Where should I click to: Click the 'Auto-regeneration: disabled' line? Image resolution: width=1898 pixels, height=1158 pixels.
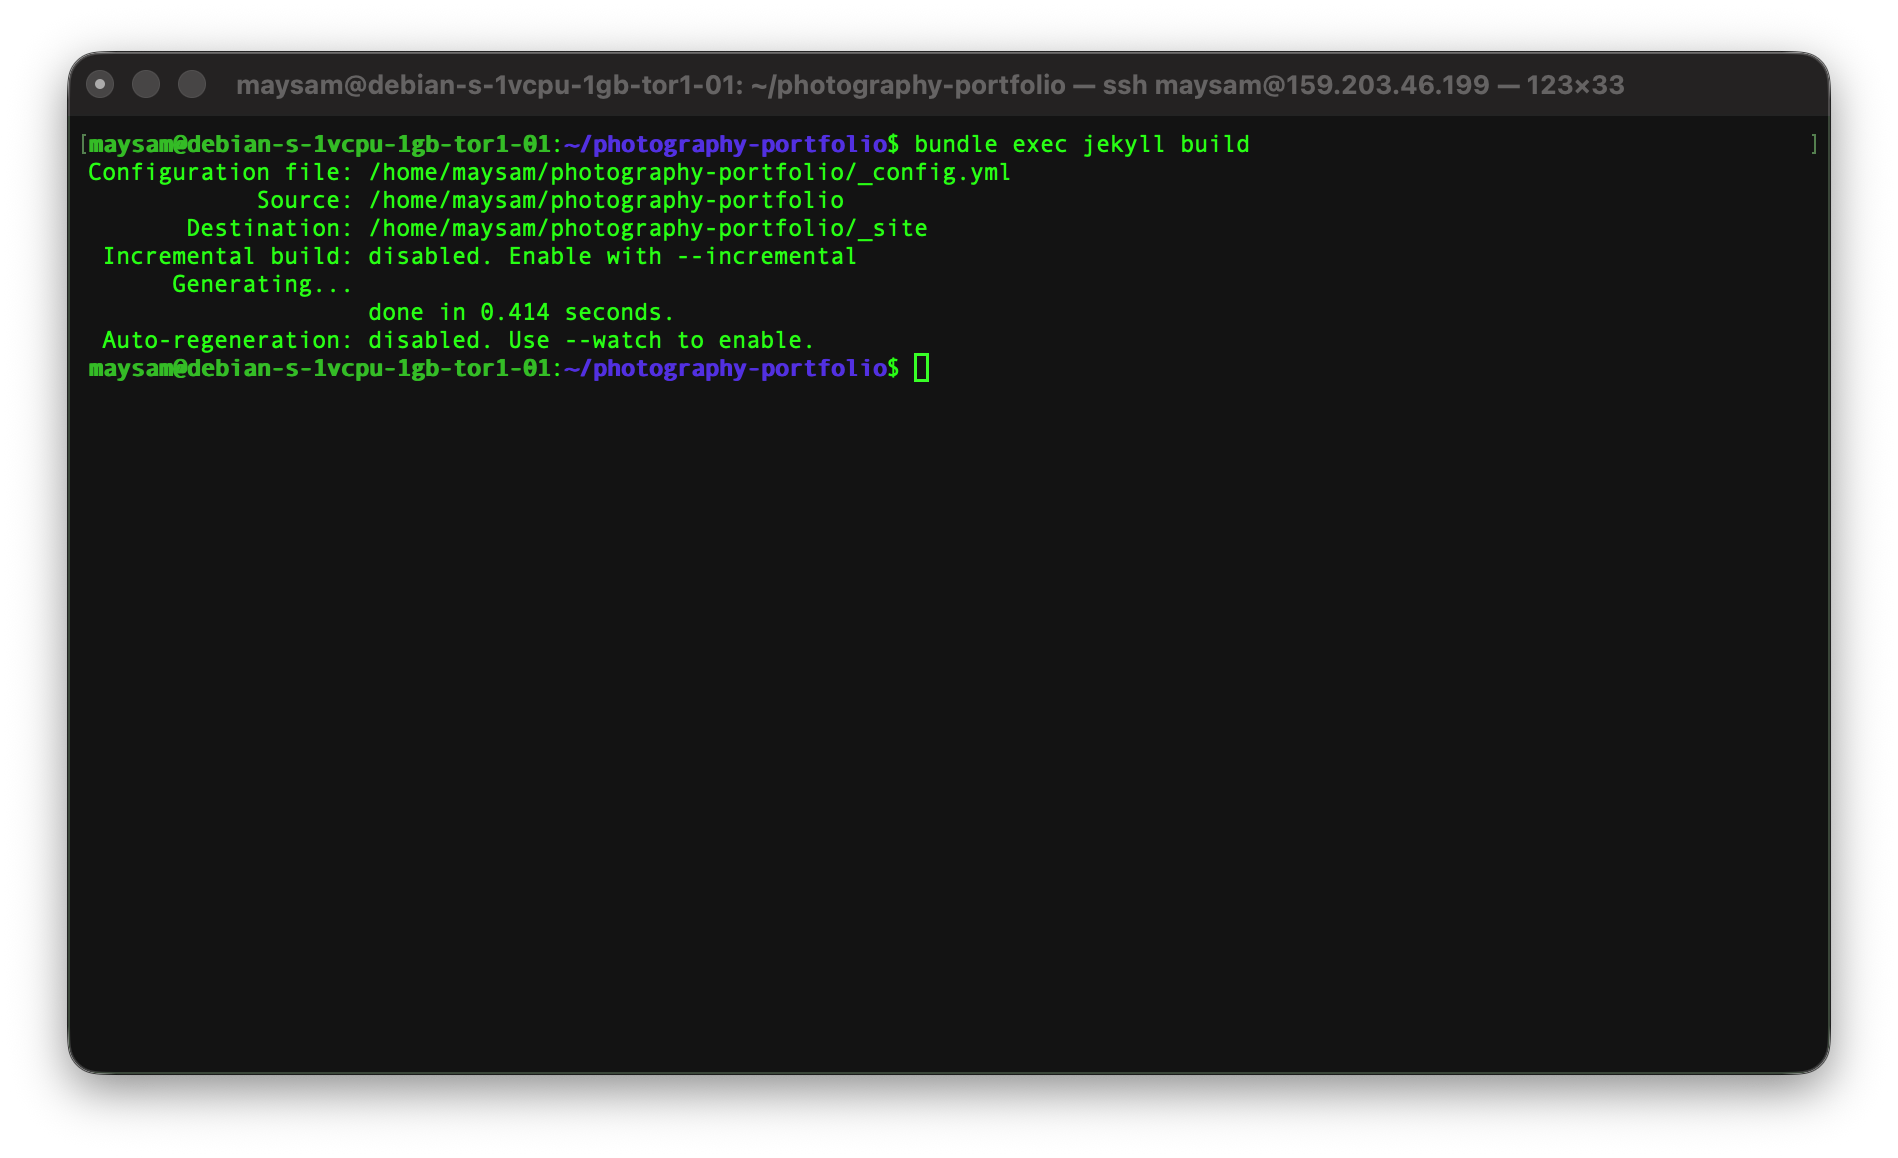pos(458,340)
